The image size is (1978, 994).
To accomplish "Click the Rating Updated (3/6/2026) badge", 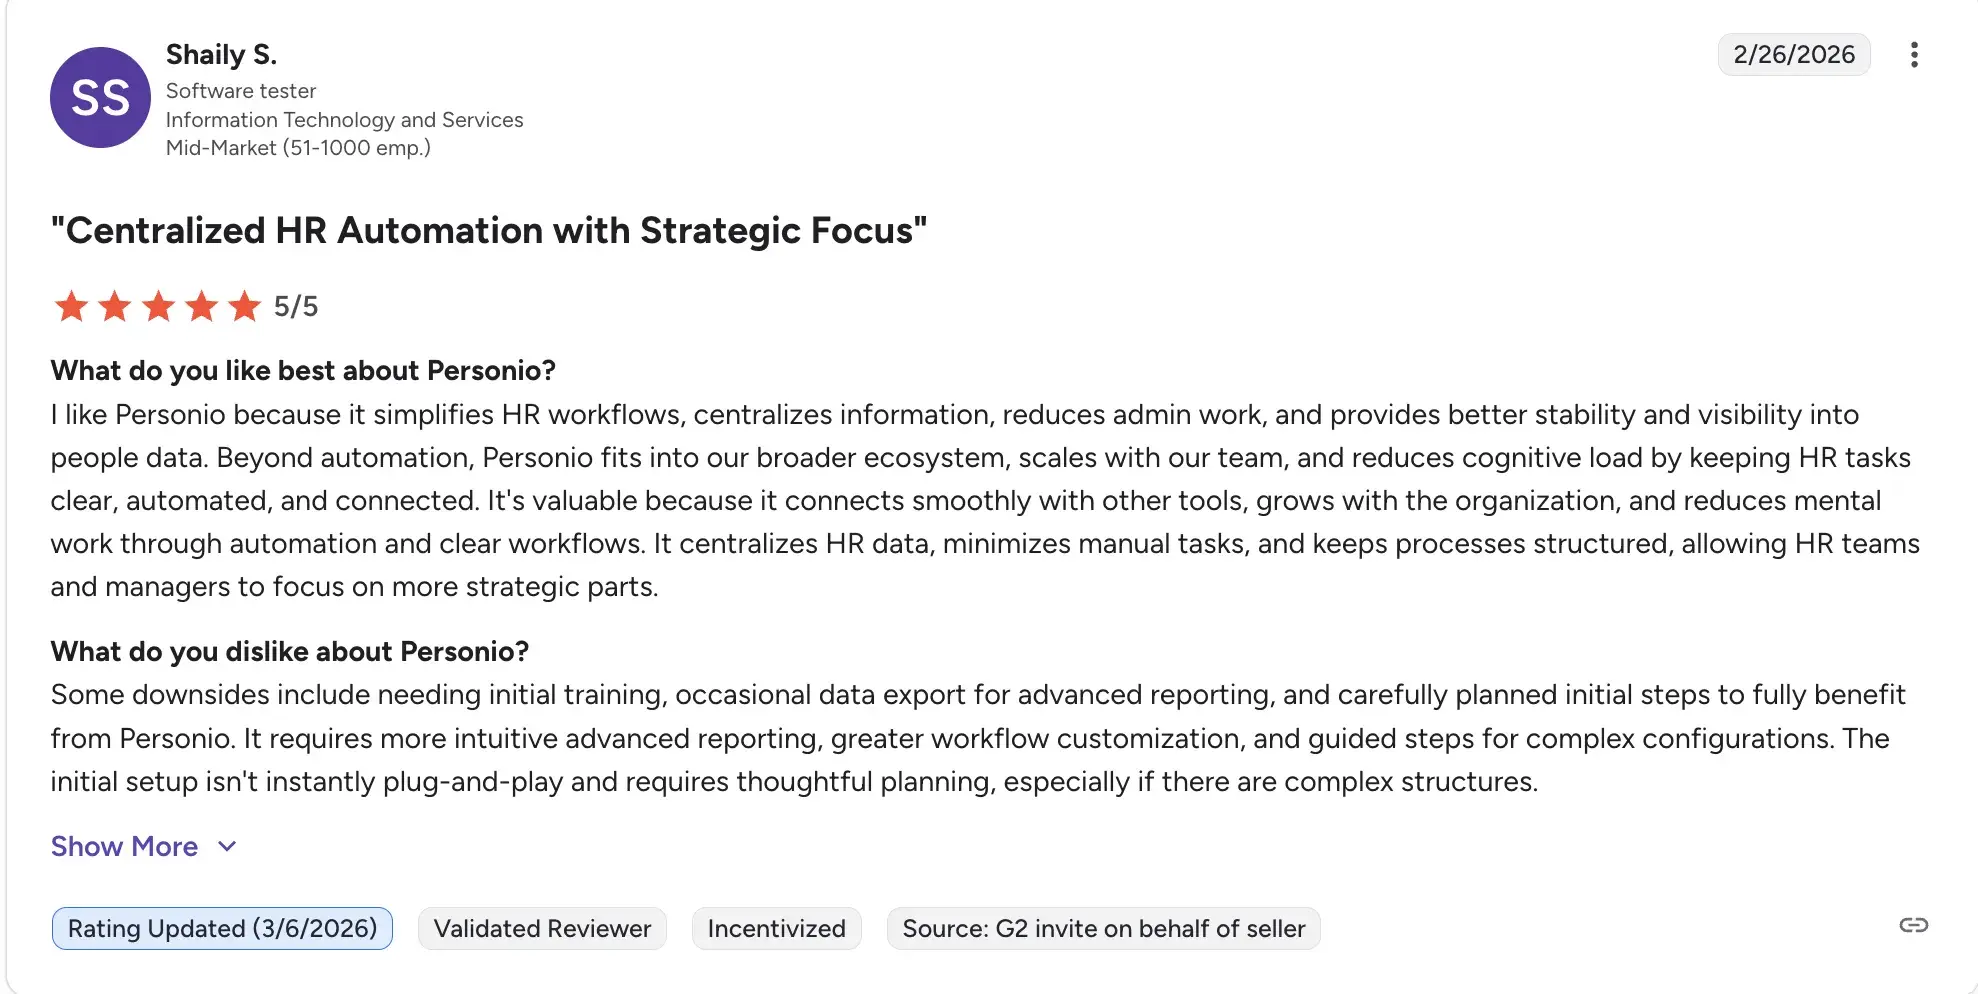I will tap(222, 929).
